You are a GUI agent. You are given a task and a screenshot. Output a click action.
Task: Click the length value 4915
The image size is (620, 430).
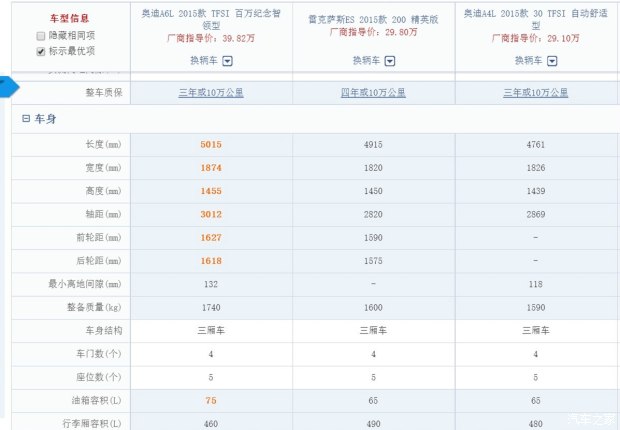tap(373, 144)
